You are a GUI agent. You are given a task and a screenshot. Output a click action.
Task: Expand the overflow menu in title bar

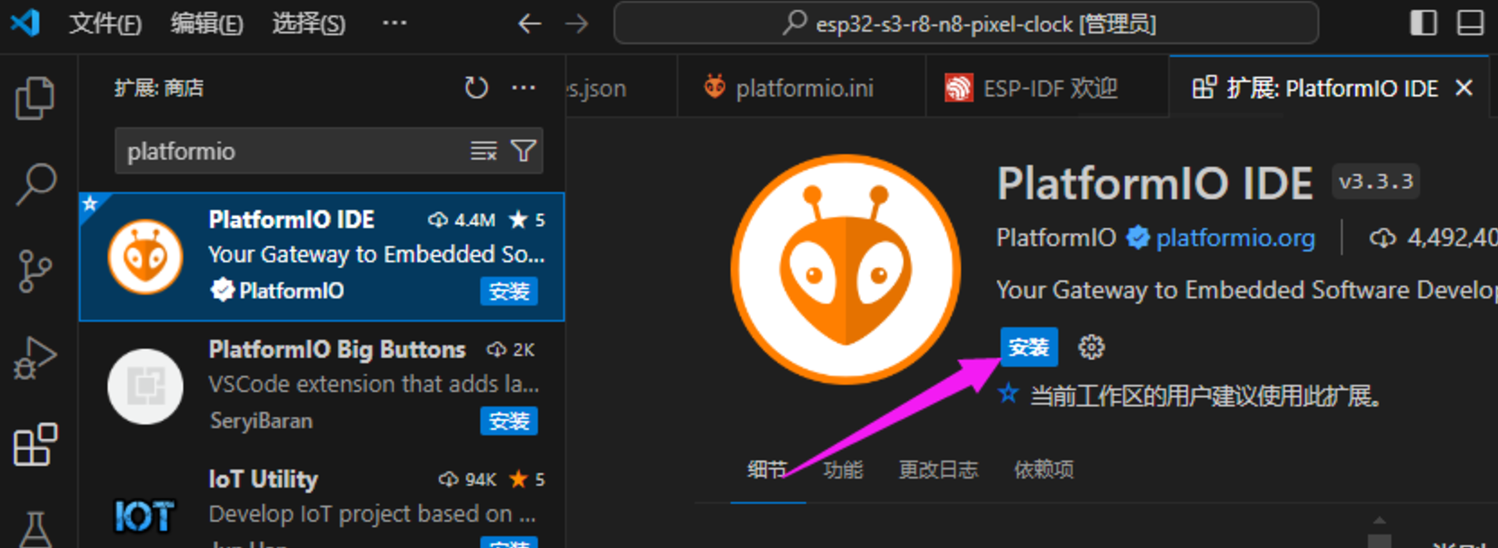click(x=395, y=23)
